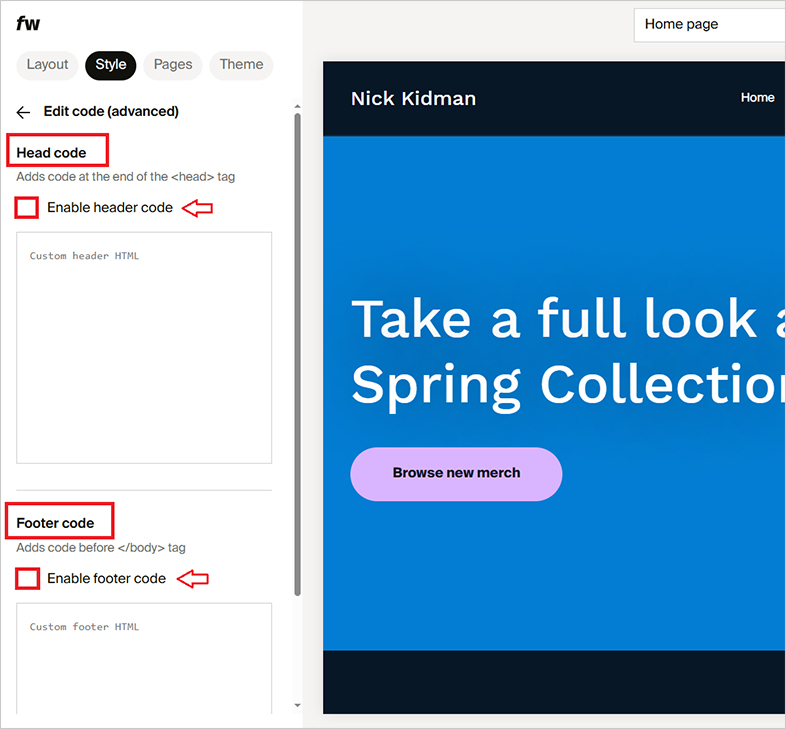Click the Enable header code label
786x729 pixels.
pos(110,208)
